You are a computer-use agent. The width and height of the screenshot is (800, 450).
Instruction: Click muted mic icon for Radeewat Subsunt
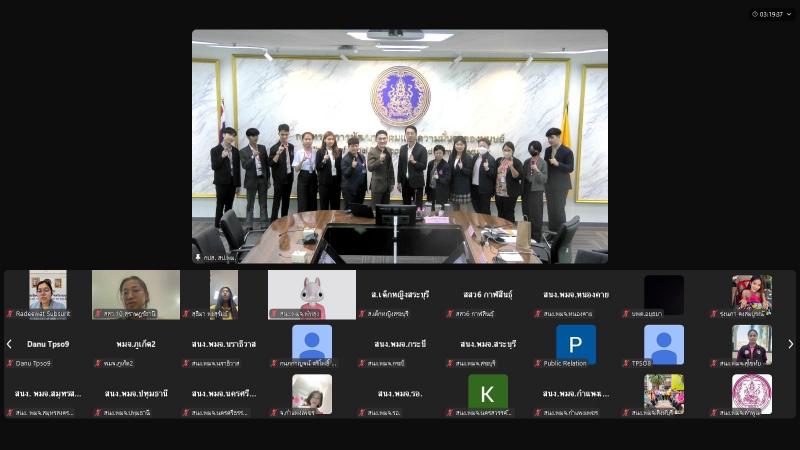click(10, 314)
